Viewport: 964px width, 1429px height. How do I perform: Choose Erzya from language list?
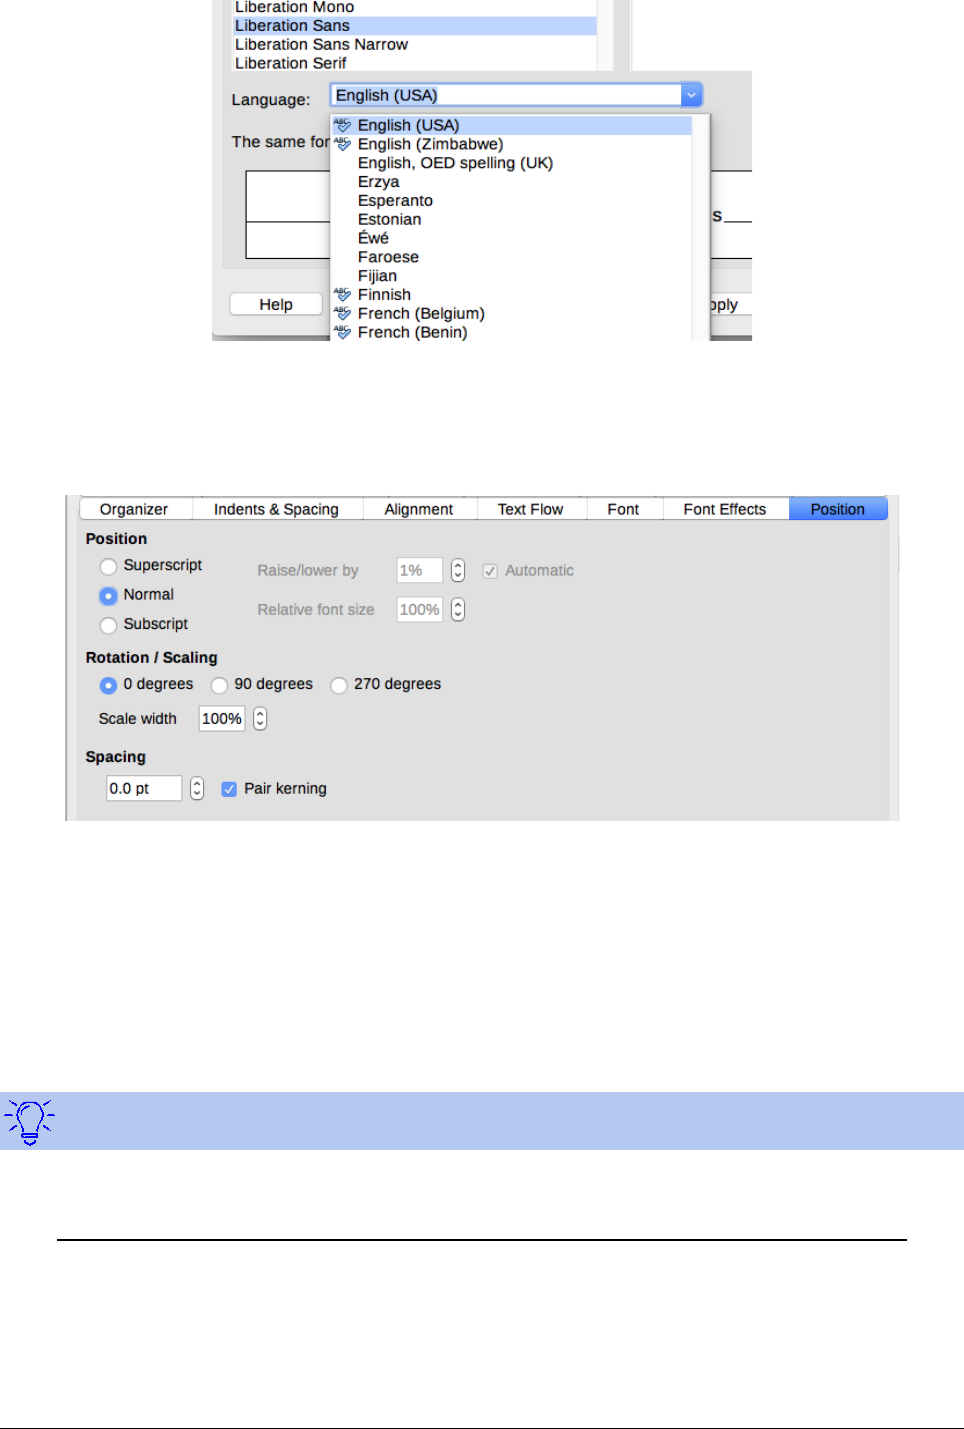[x=512, y=182]
